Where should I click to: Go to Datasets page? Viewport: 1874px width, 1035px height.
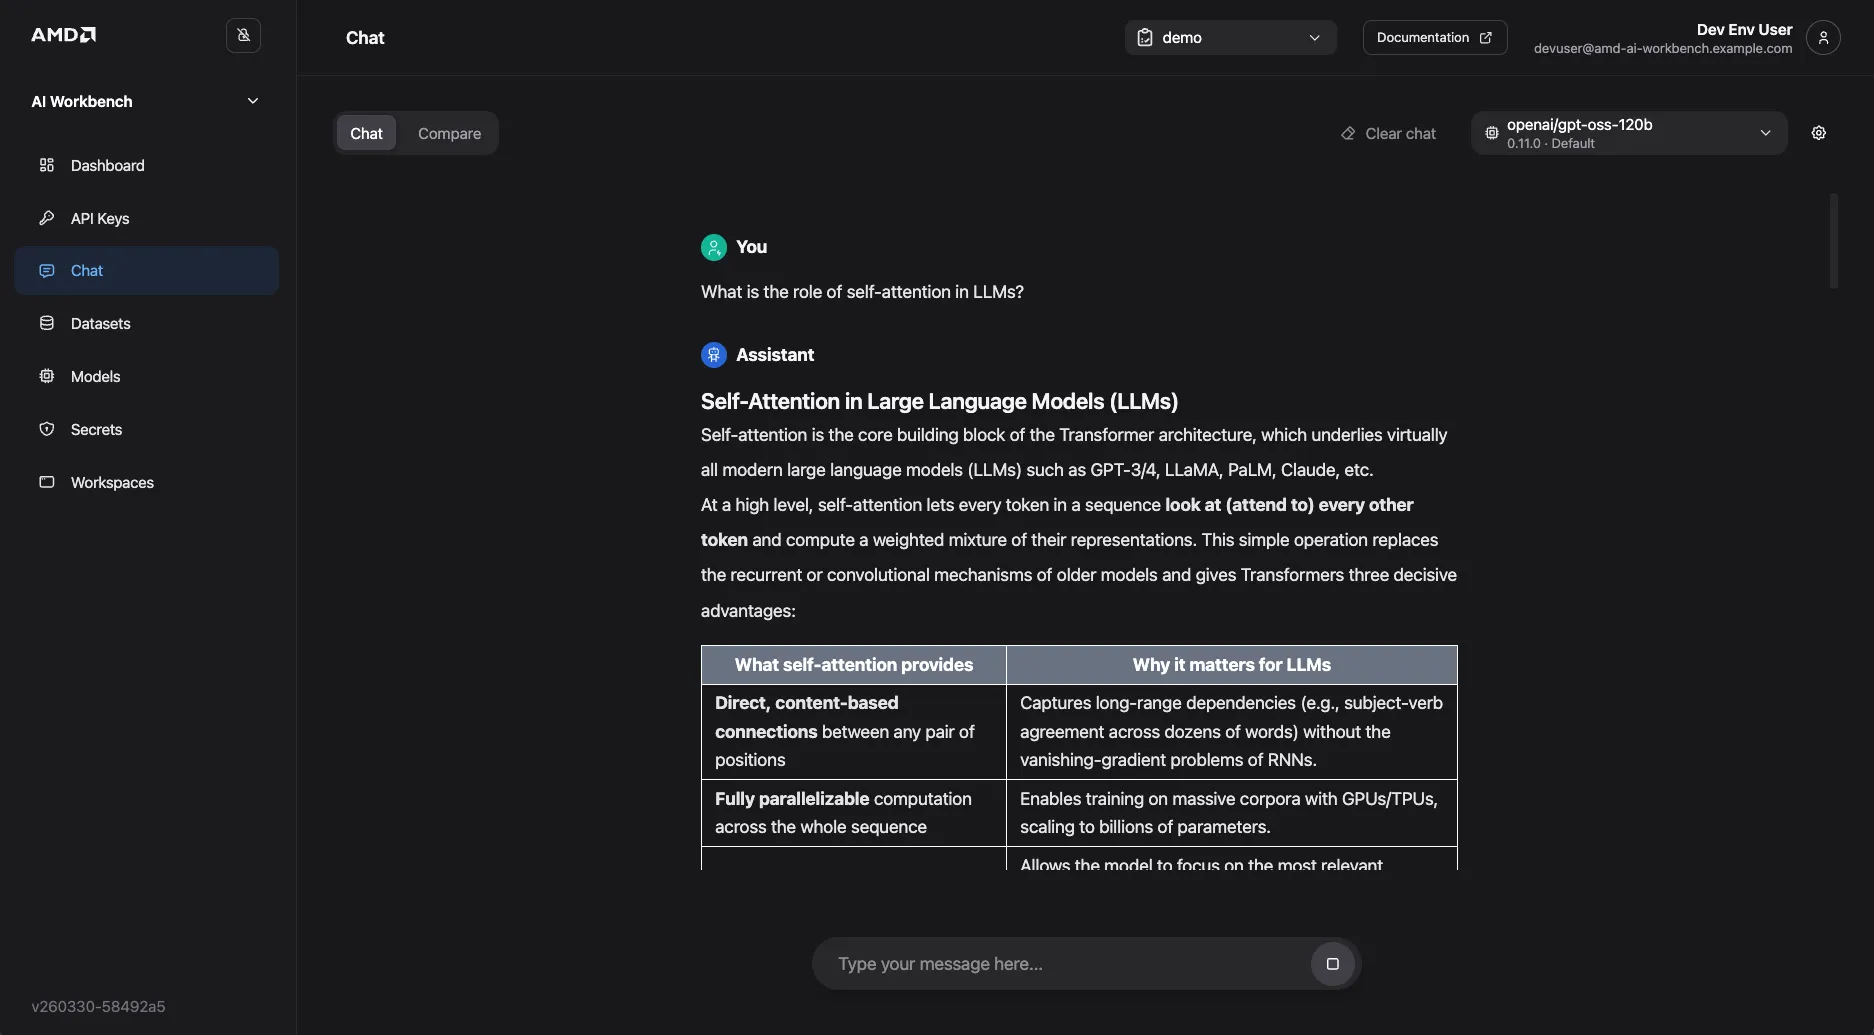[147, 323]
